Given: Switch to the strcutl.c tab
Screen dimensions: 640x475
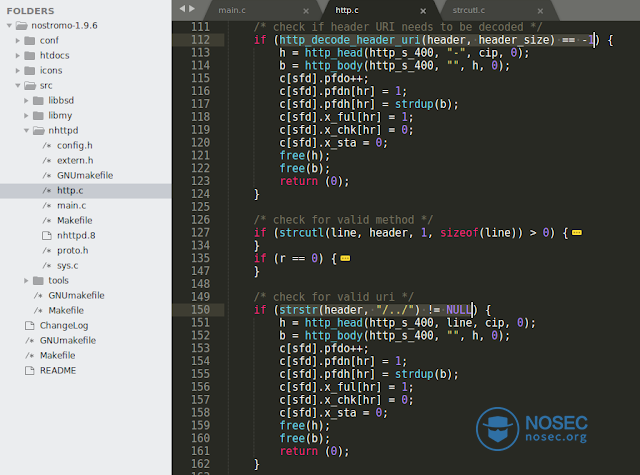Looking at the screenshot, I should click(x=469, y=10).
